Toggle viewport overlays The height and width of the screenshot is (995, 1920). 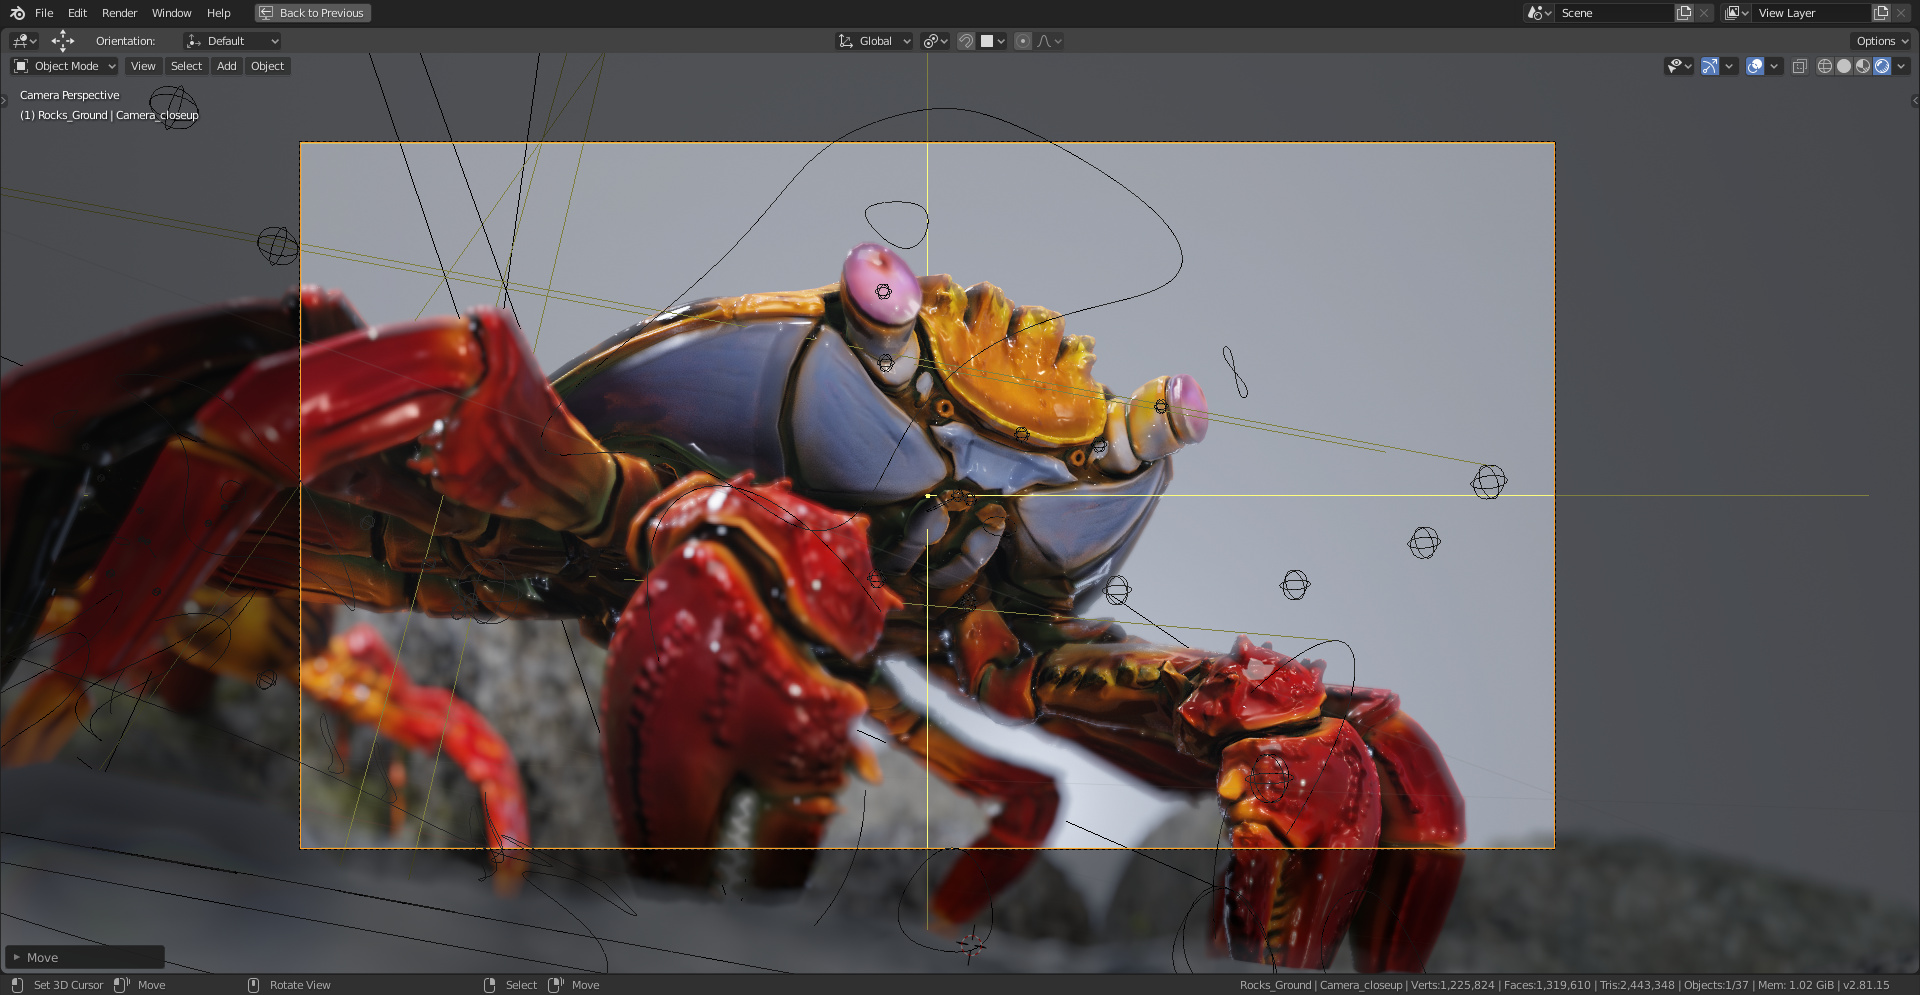1755,66
